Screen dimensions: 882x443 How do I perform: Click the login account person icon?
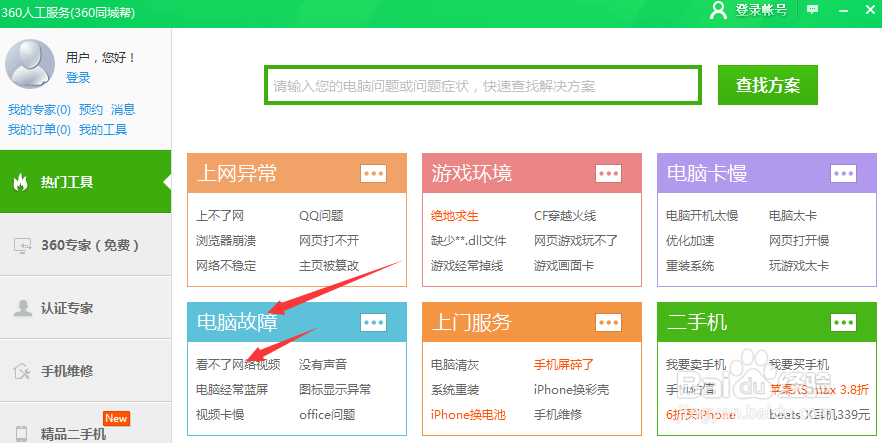point(718,10)
